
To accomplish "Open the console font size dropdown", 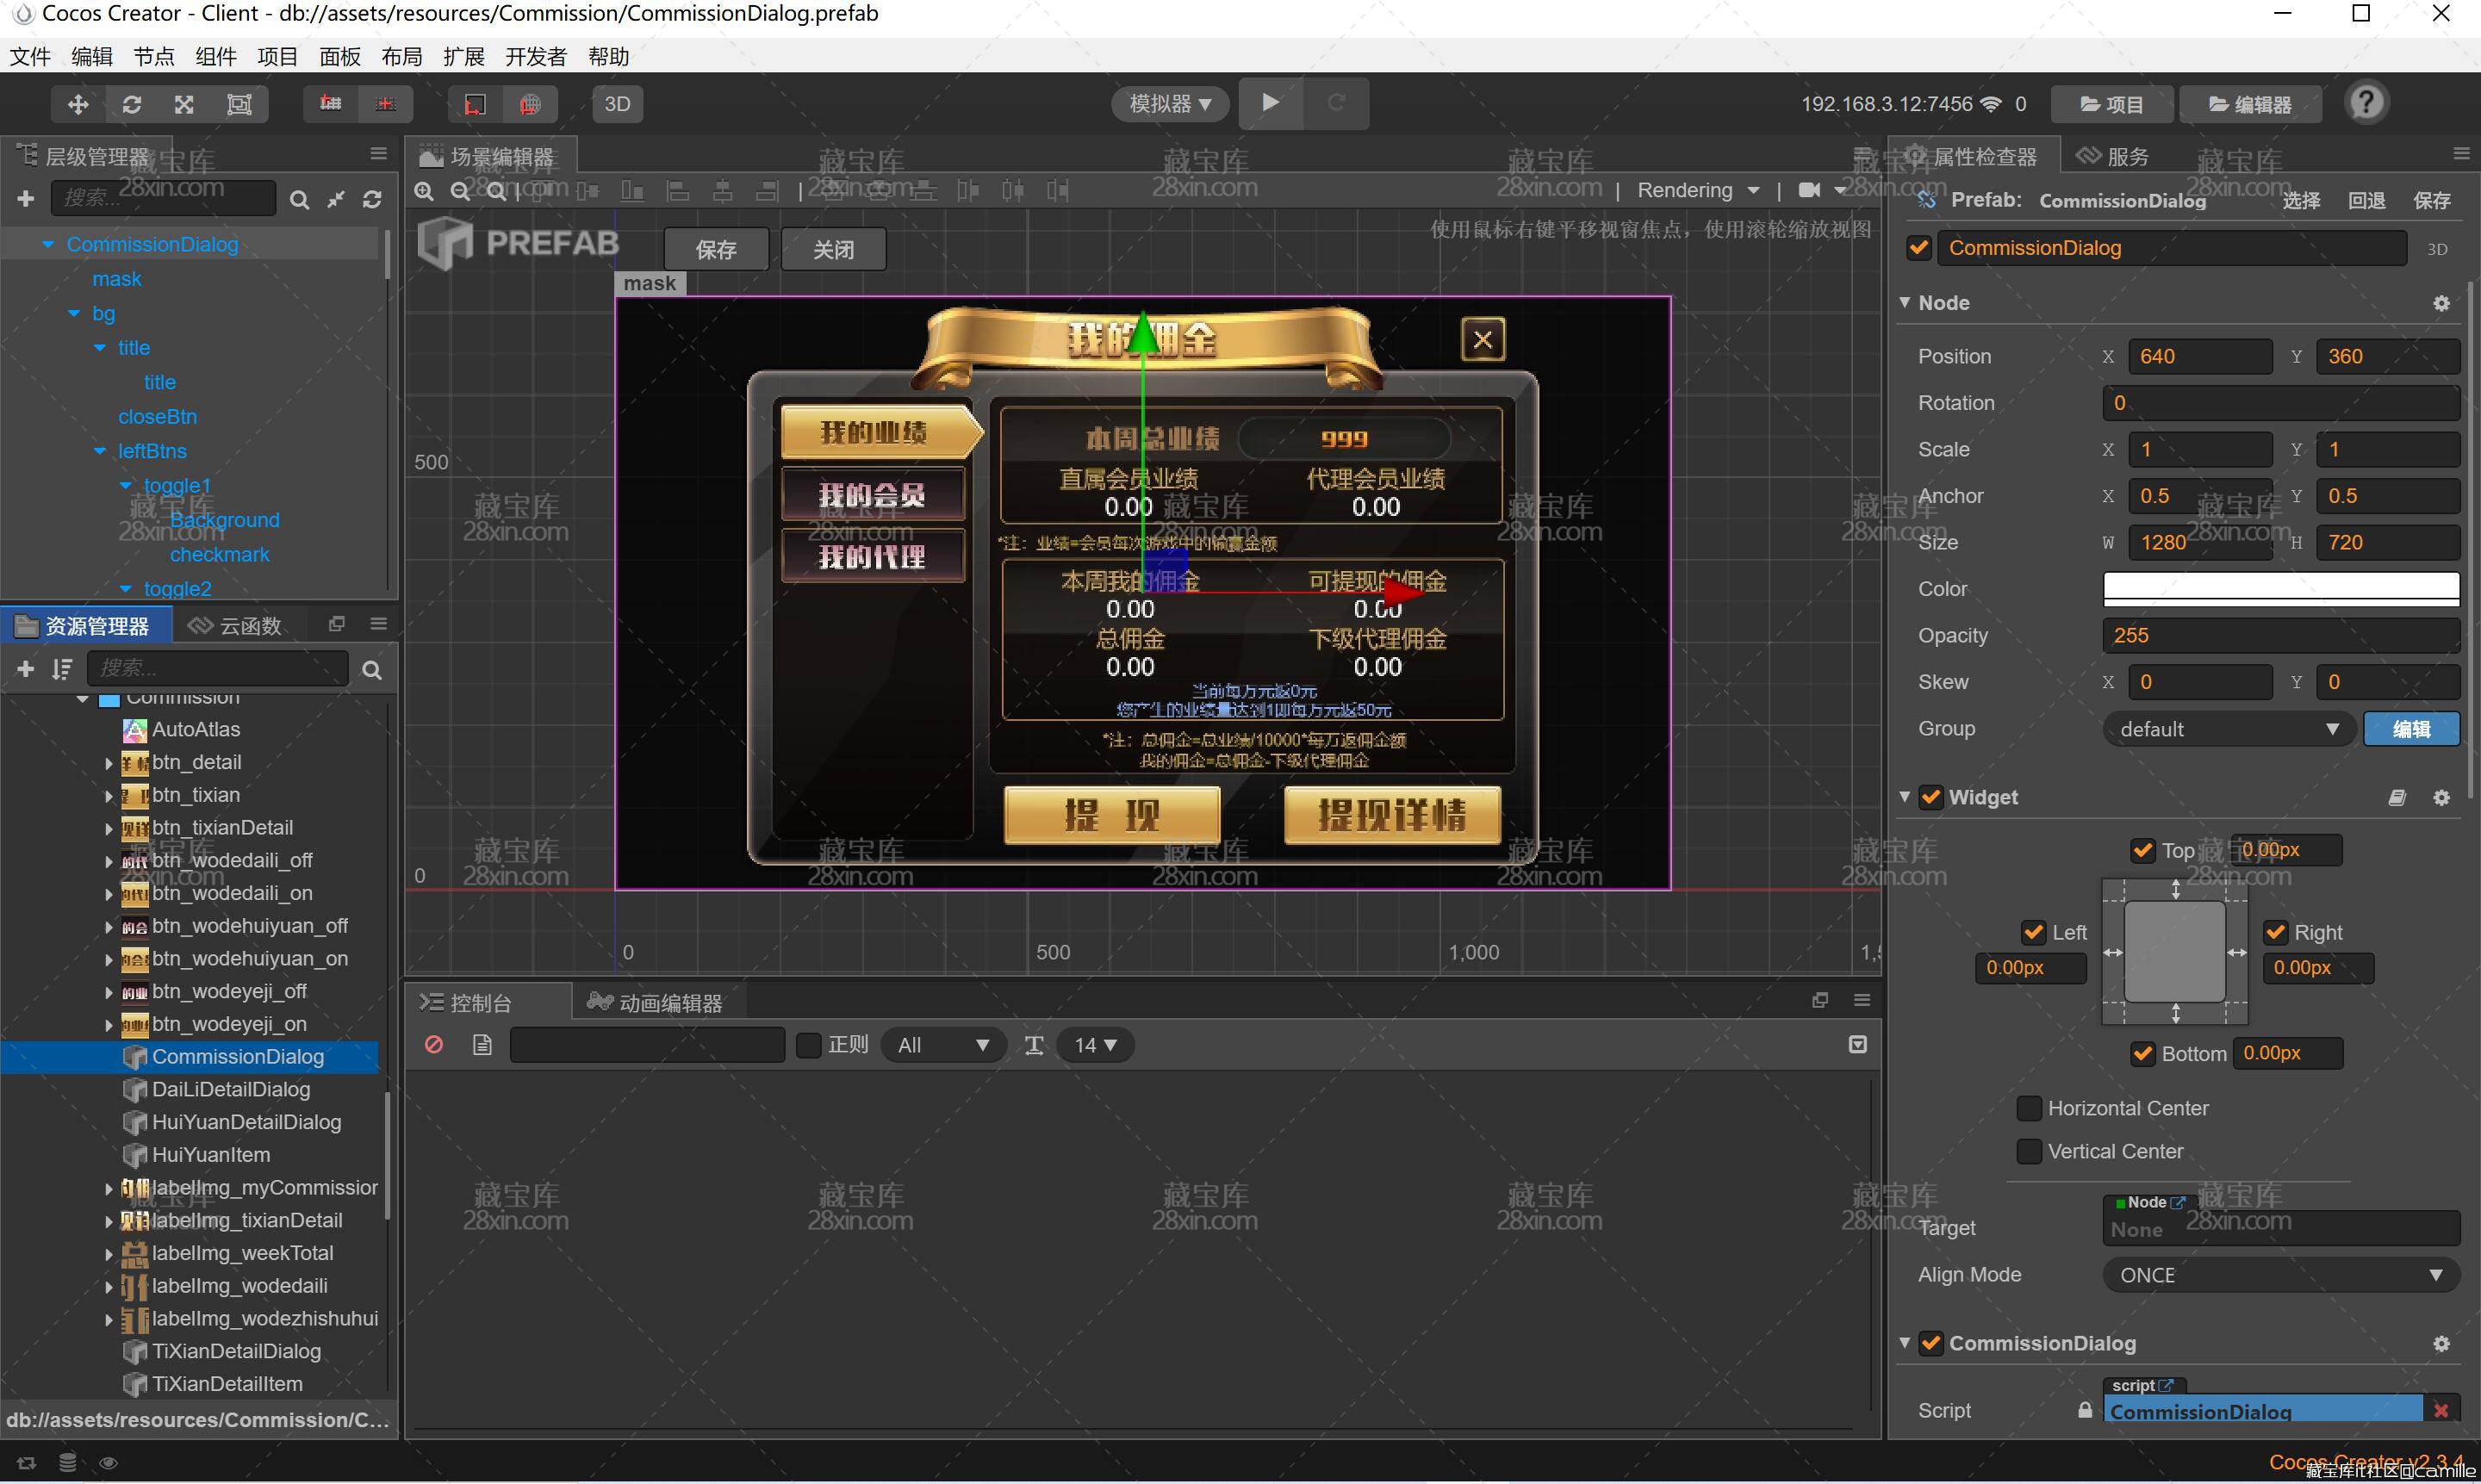I will tap(1095, 1045).
